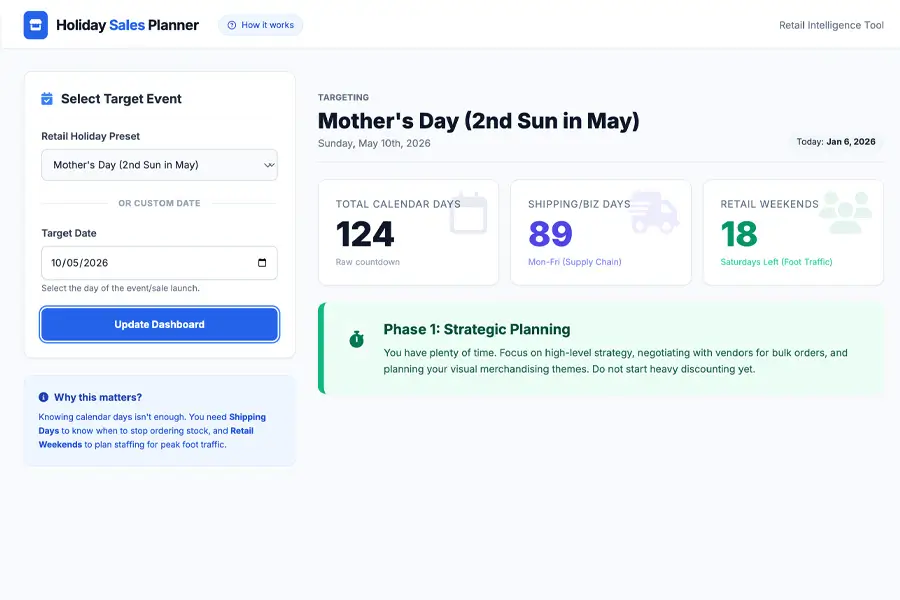Click the question icon in How it works
900x600 pixels.
click(233, 25)
